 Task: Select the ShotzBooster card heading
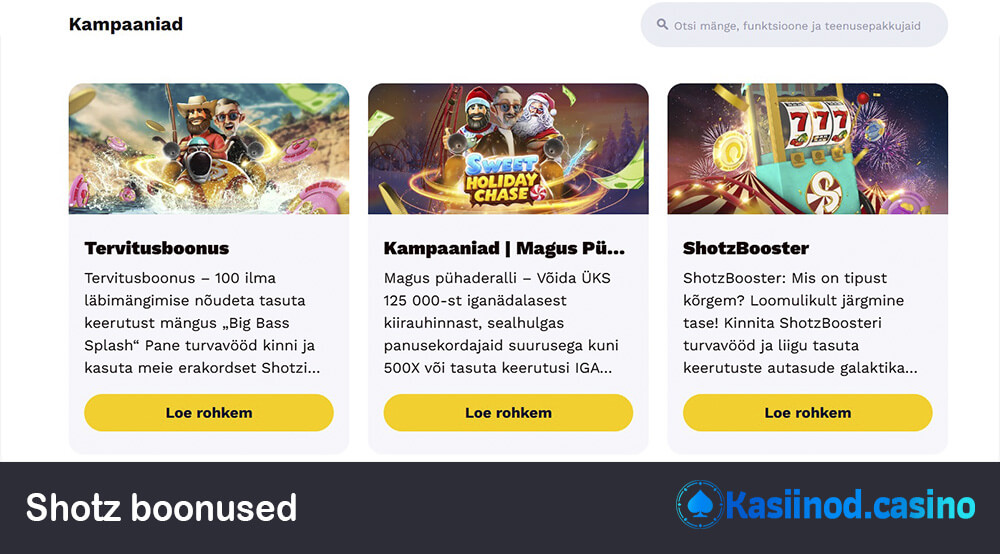pos(746,248)
